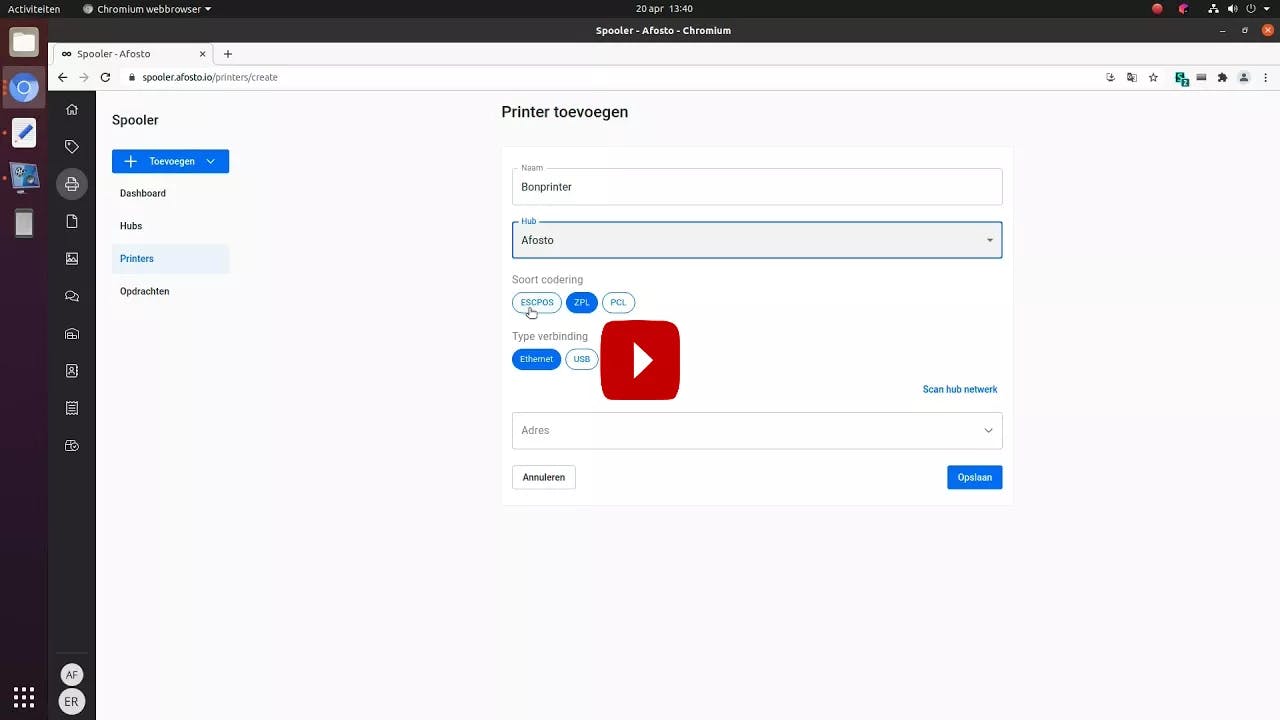This screenshot has width=1280, height=720.
Task: Click the install app icon in address bar
Action: click(1110, 77)
